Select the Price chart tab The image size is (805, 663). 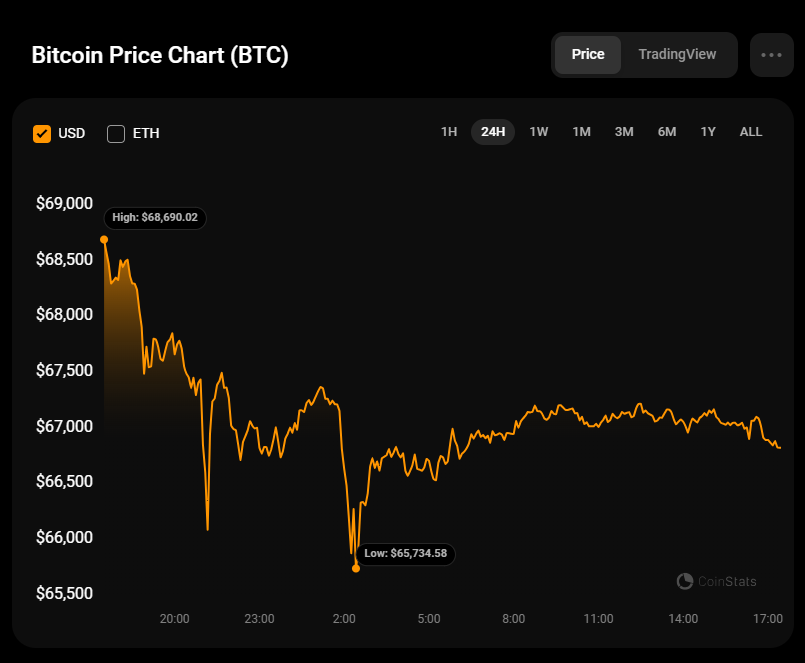(x=588, y=54)
